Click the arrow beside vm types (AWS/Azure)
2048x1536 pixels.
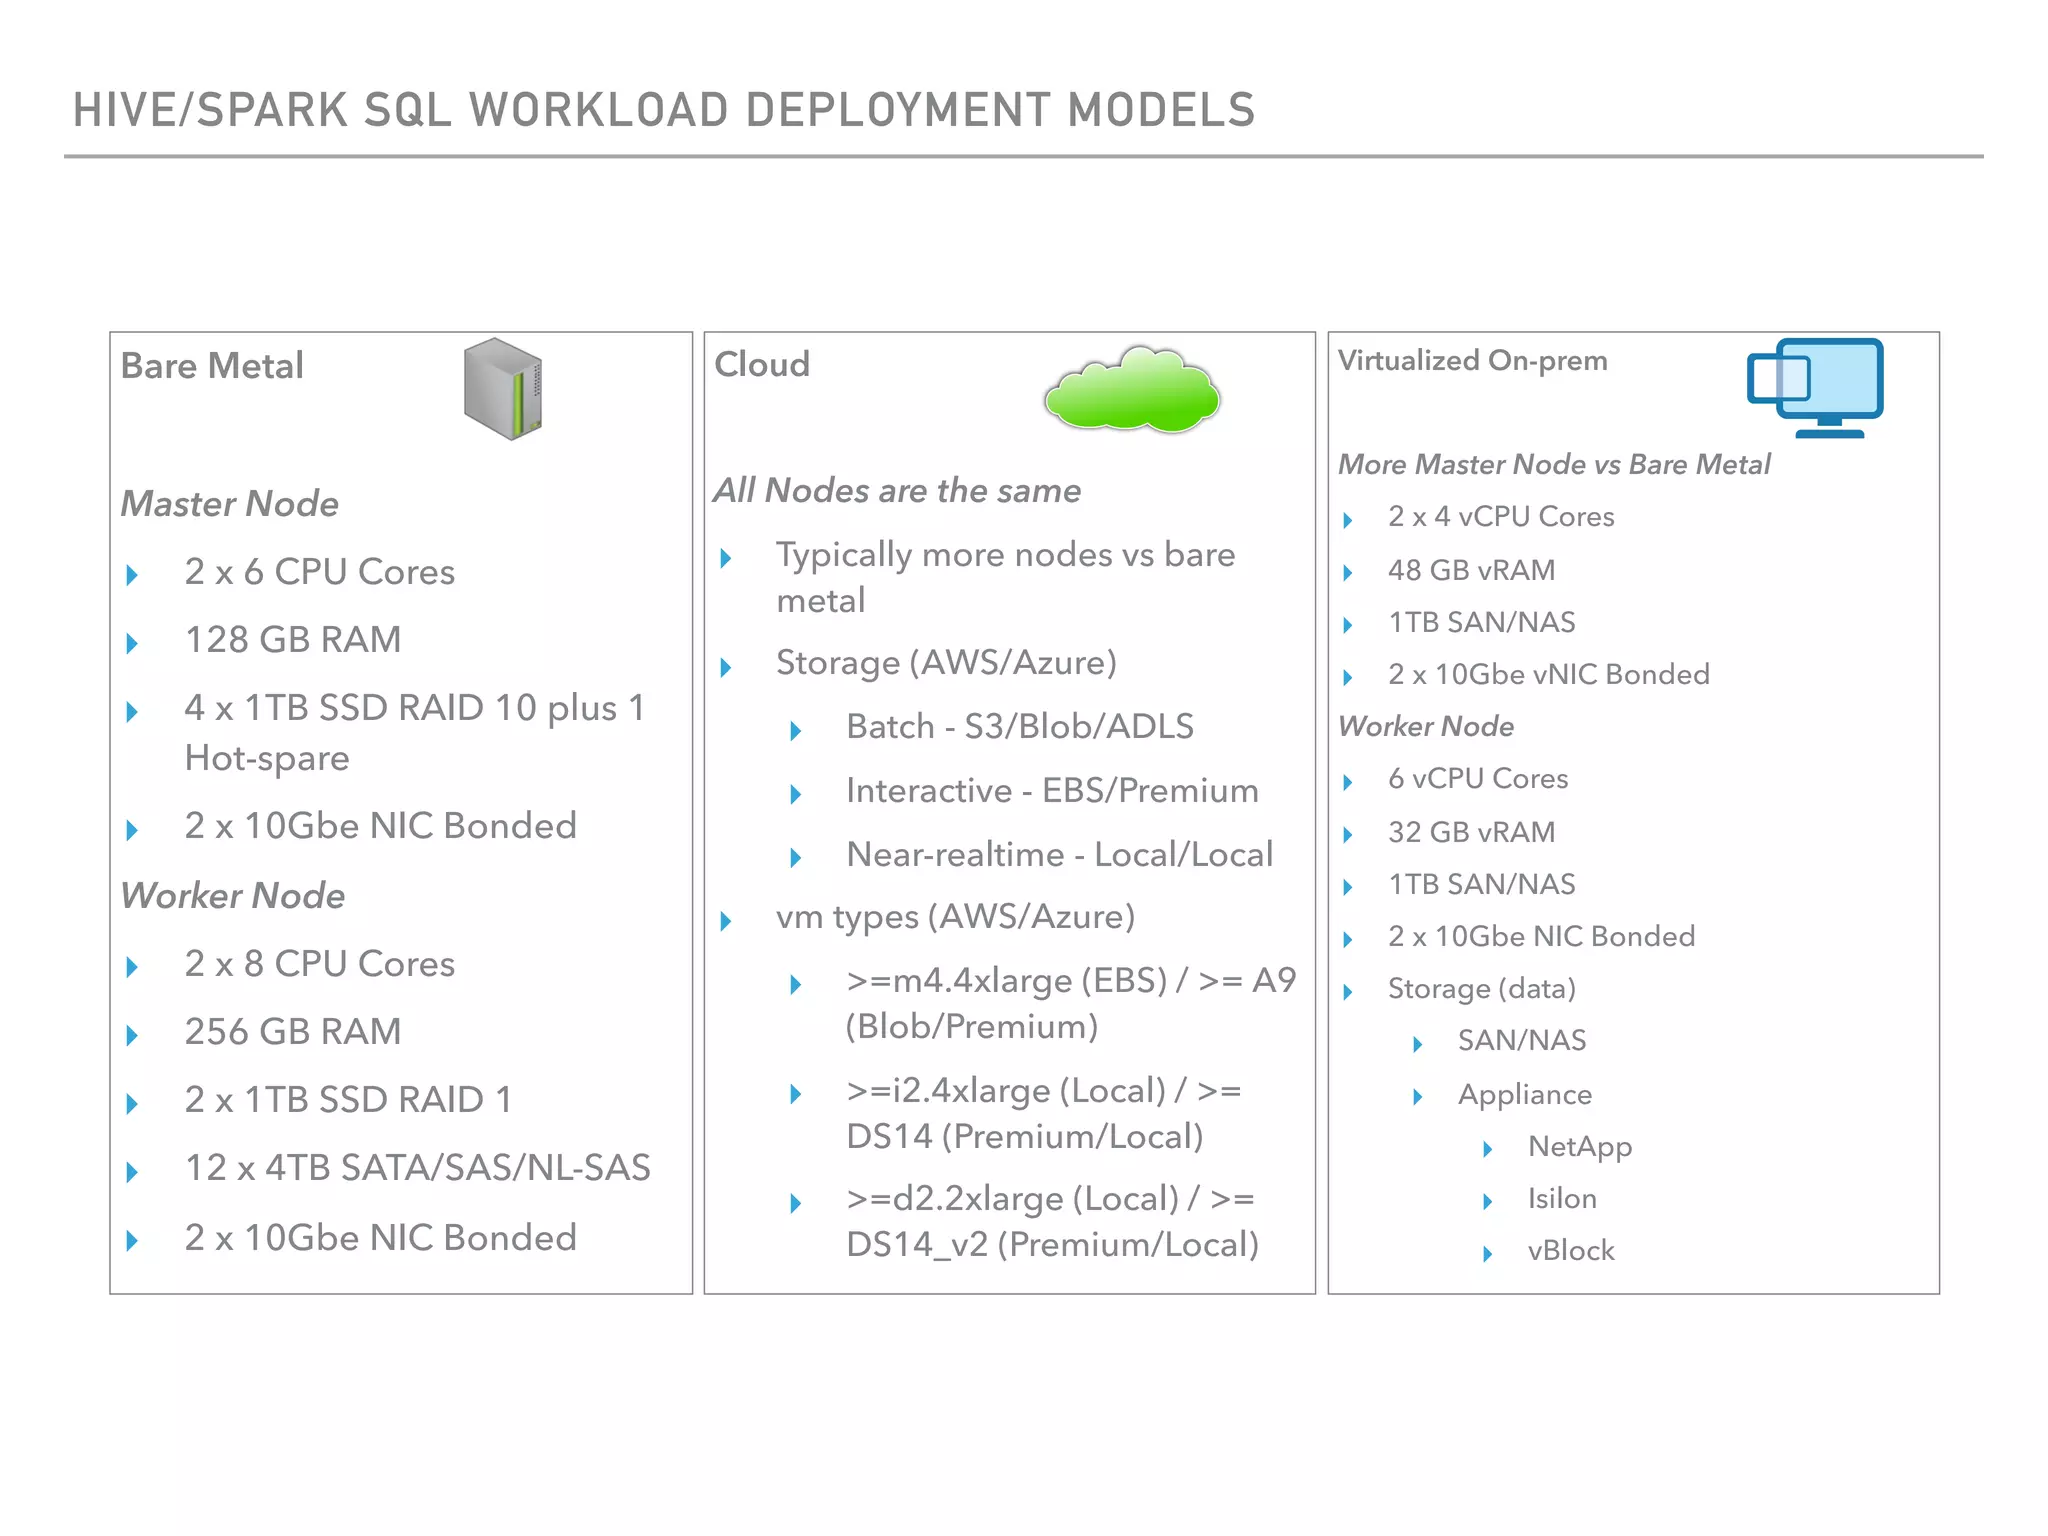point(726,921)
